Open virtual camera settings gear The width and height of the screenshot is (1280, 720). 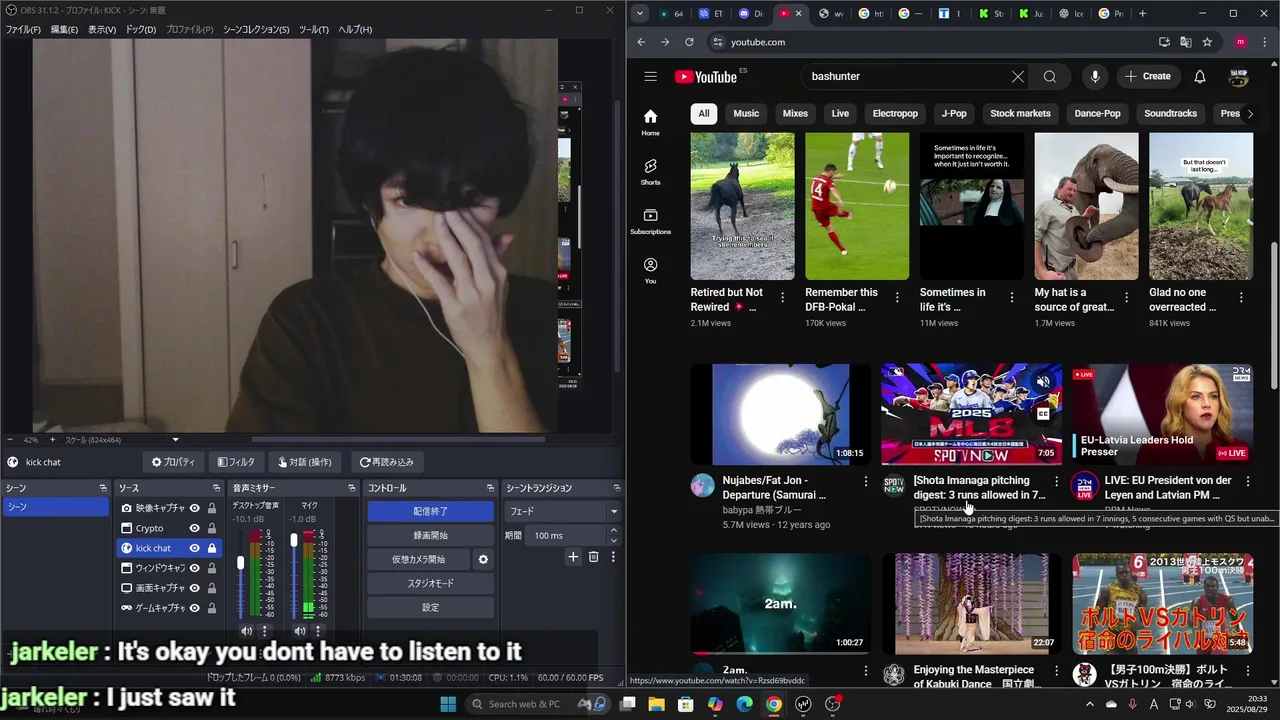coord(483,559)
